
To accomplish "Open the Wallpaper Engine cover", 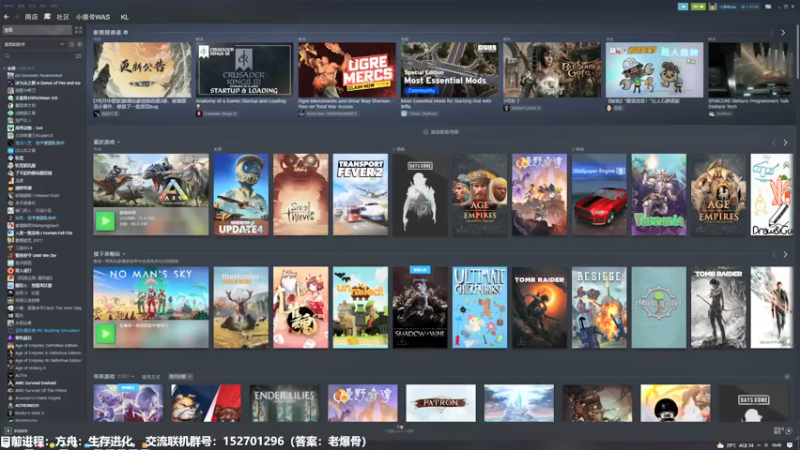I will (x=599, y=194).
